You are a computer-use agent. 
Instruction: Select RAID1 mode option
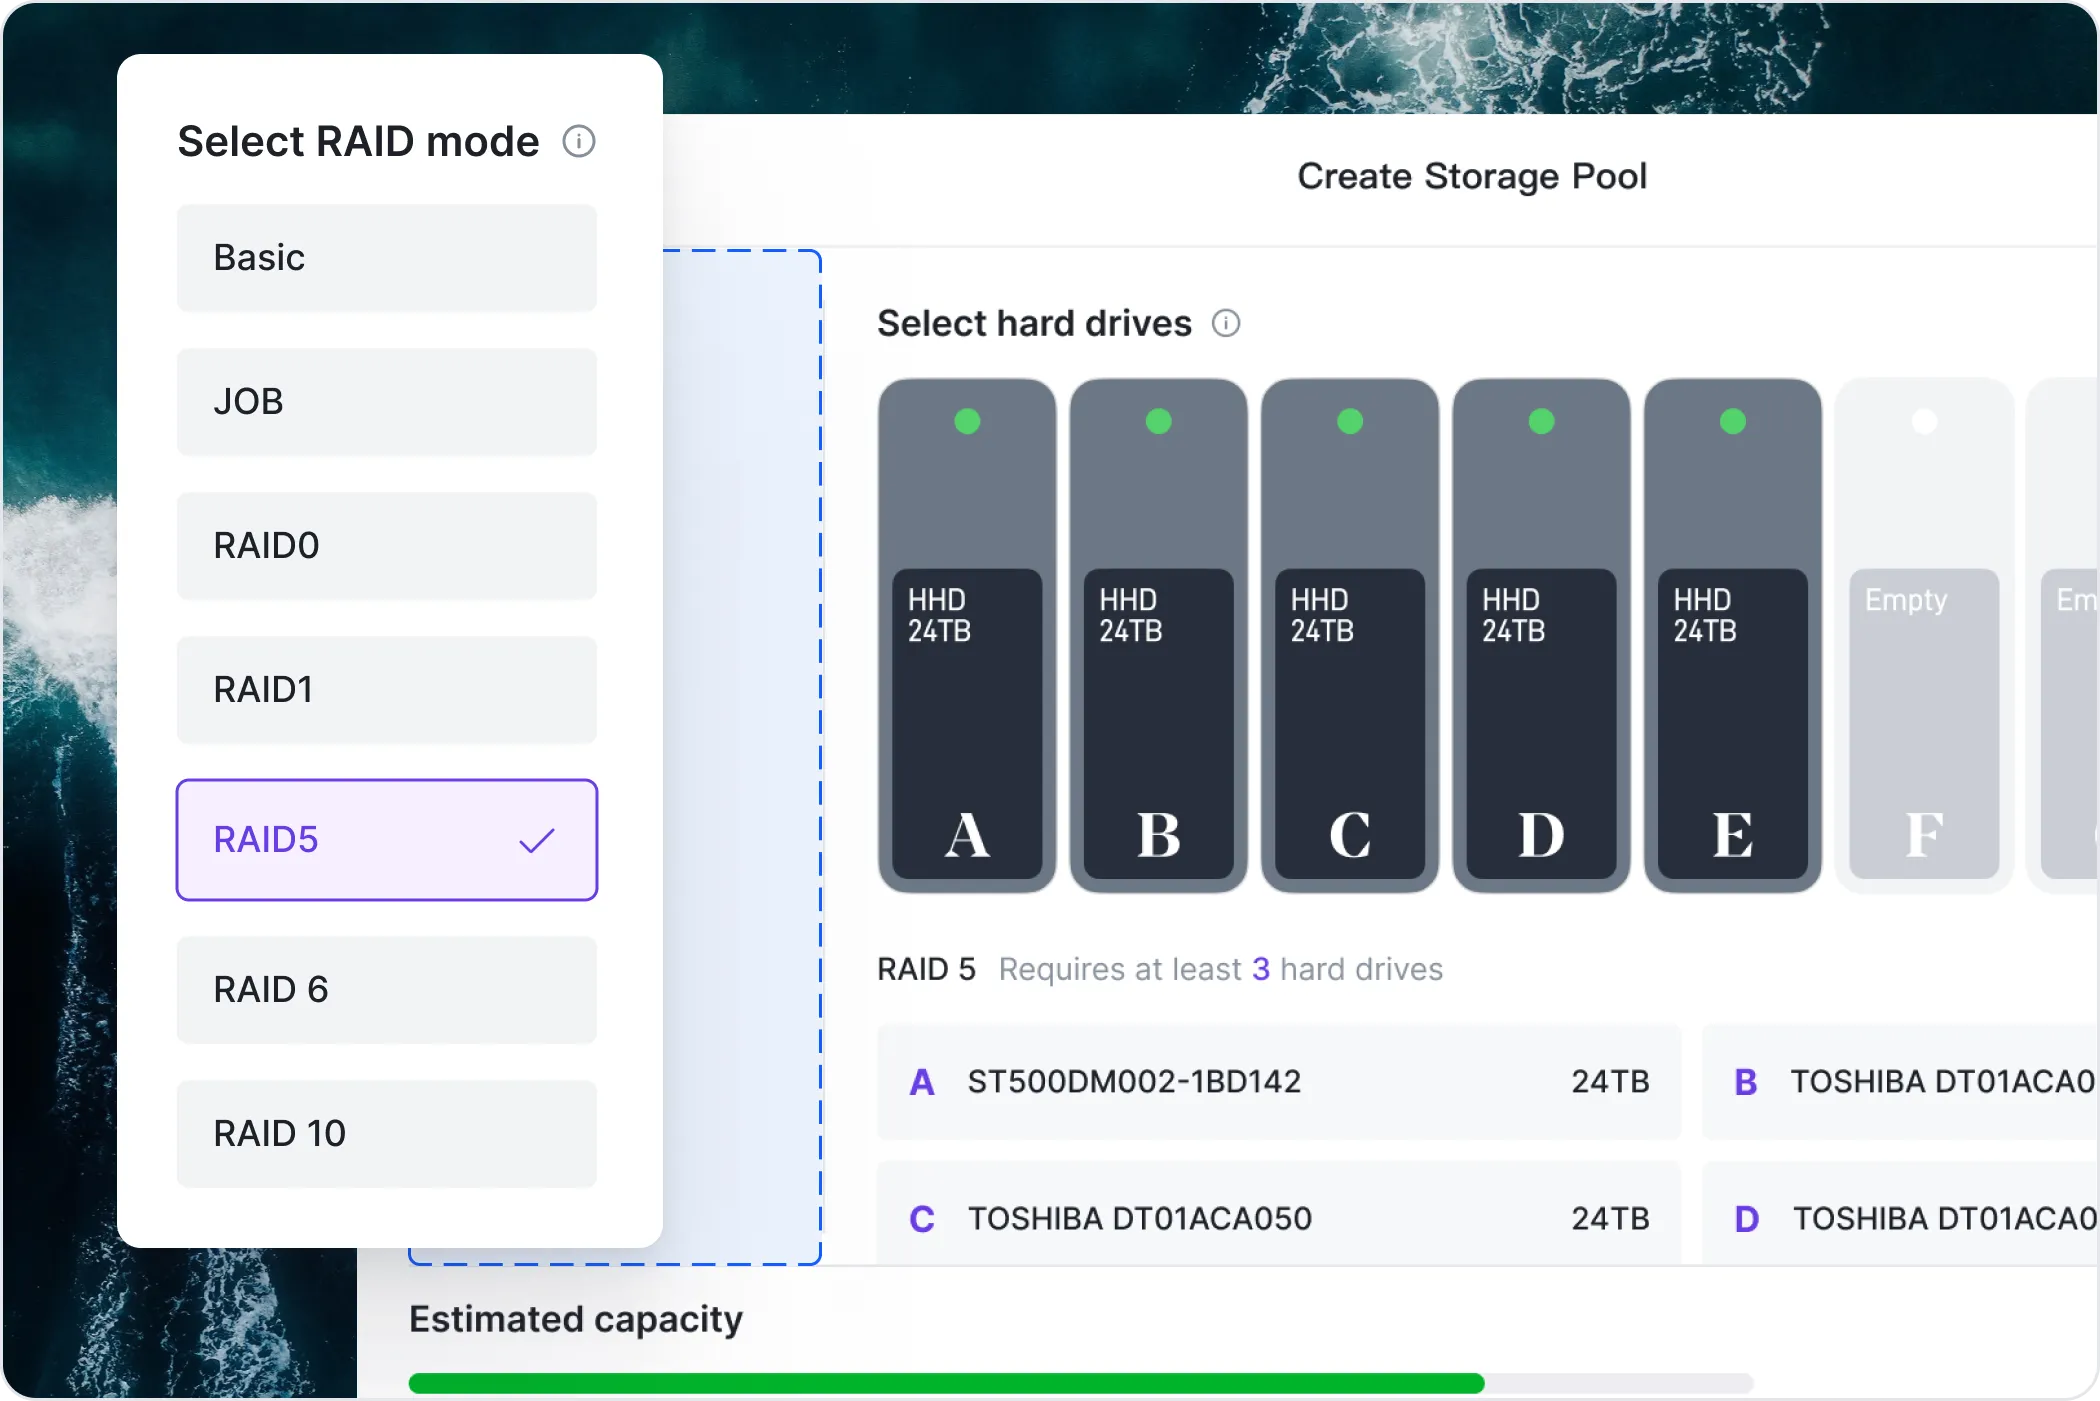click(x=387, y=690)
